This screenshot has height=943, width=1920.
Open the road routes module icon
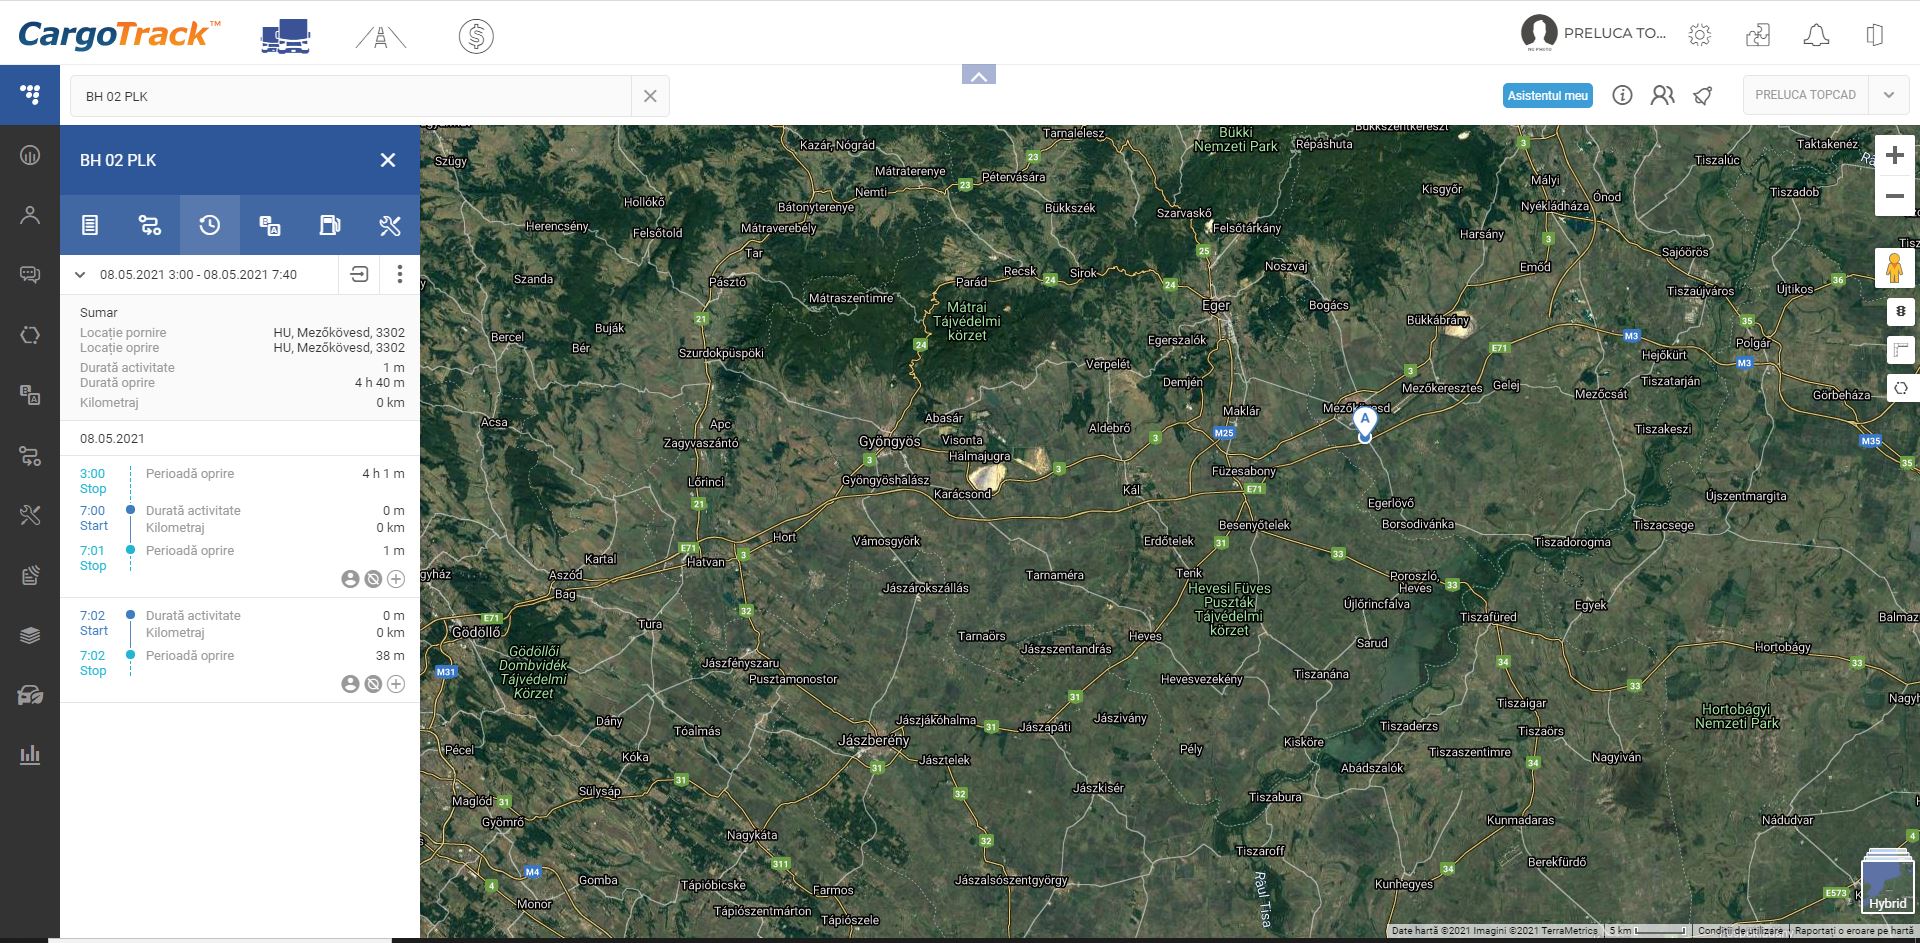[381, 38]
